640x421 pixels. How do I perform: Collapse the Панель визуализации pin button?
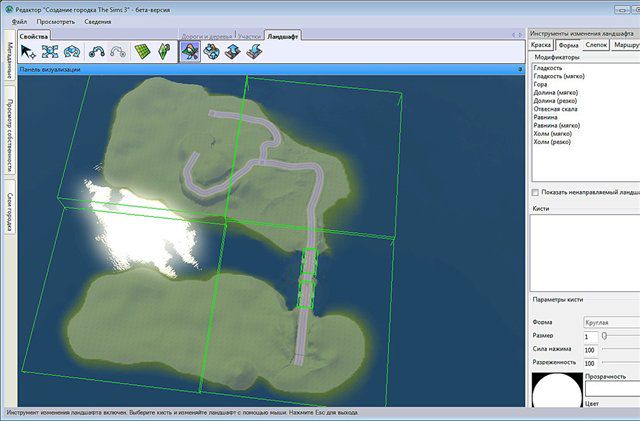[520, 69]
